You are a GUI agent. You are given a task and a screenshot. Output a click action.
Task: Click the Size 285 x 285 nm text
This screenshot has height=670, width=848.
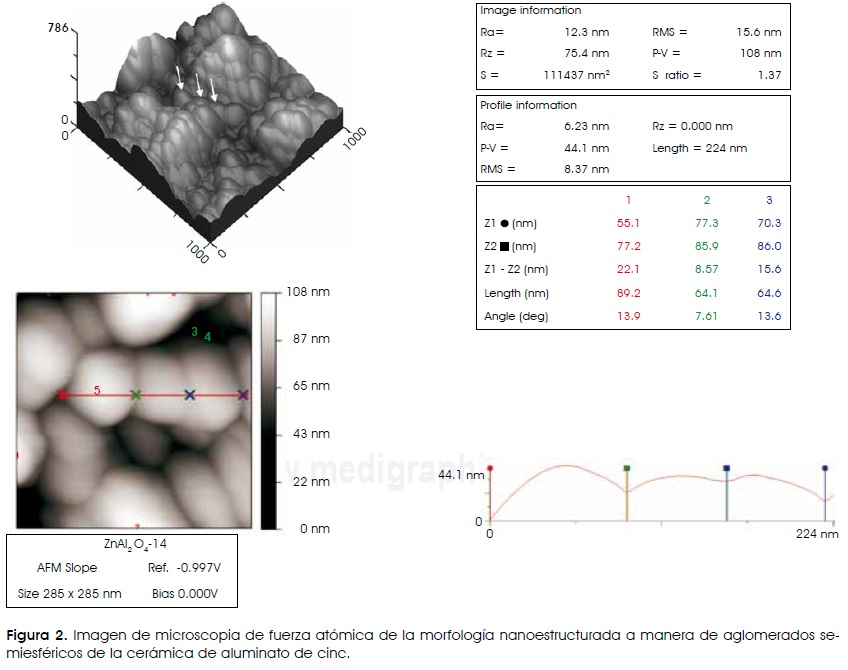point(70,593)
